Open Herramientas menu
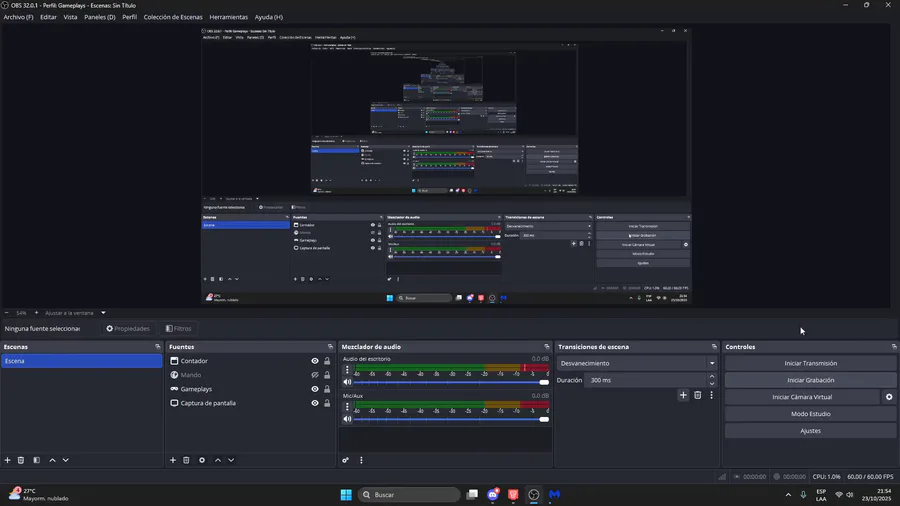900x506 pixels. tap(228, 17)
